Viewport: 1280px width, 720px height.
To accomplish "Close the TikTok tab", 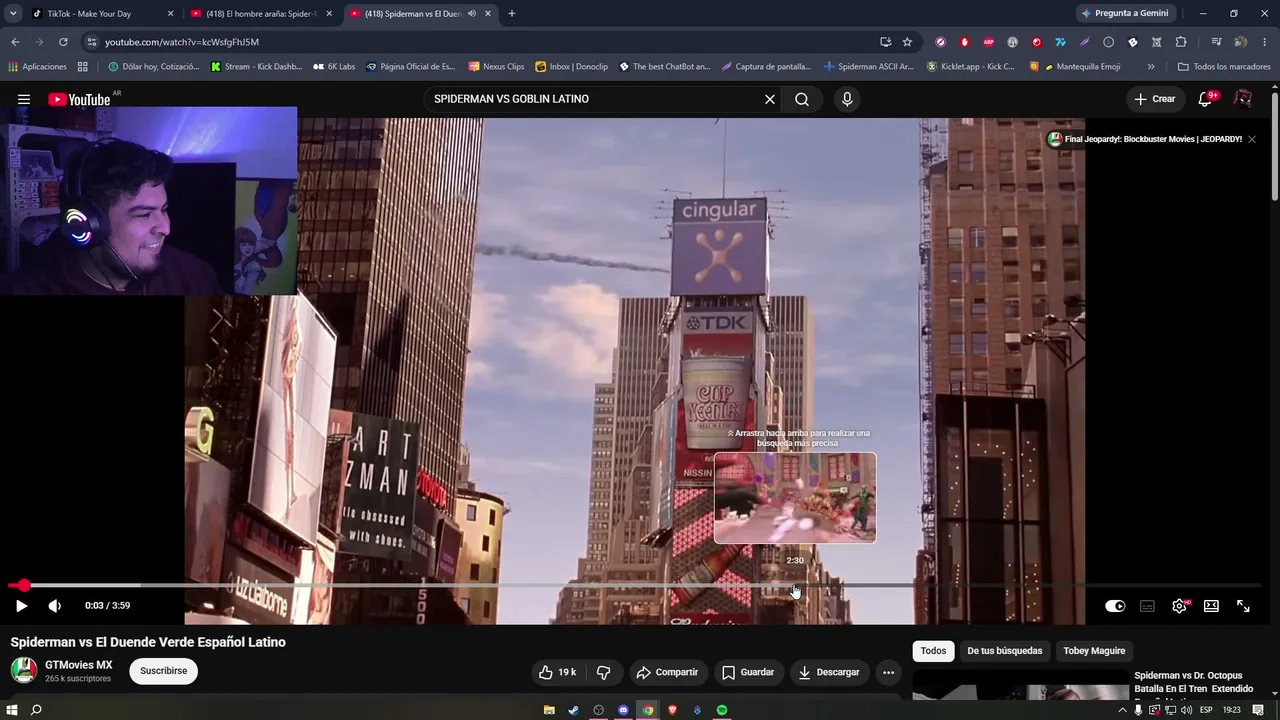I will 170,14.
